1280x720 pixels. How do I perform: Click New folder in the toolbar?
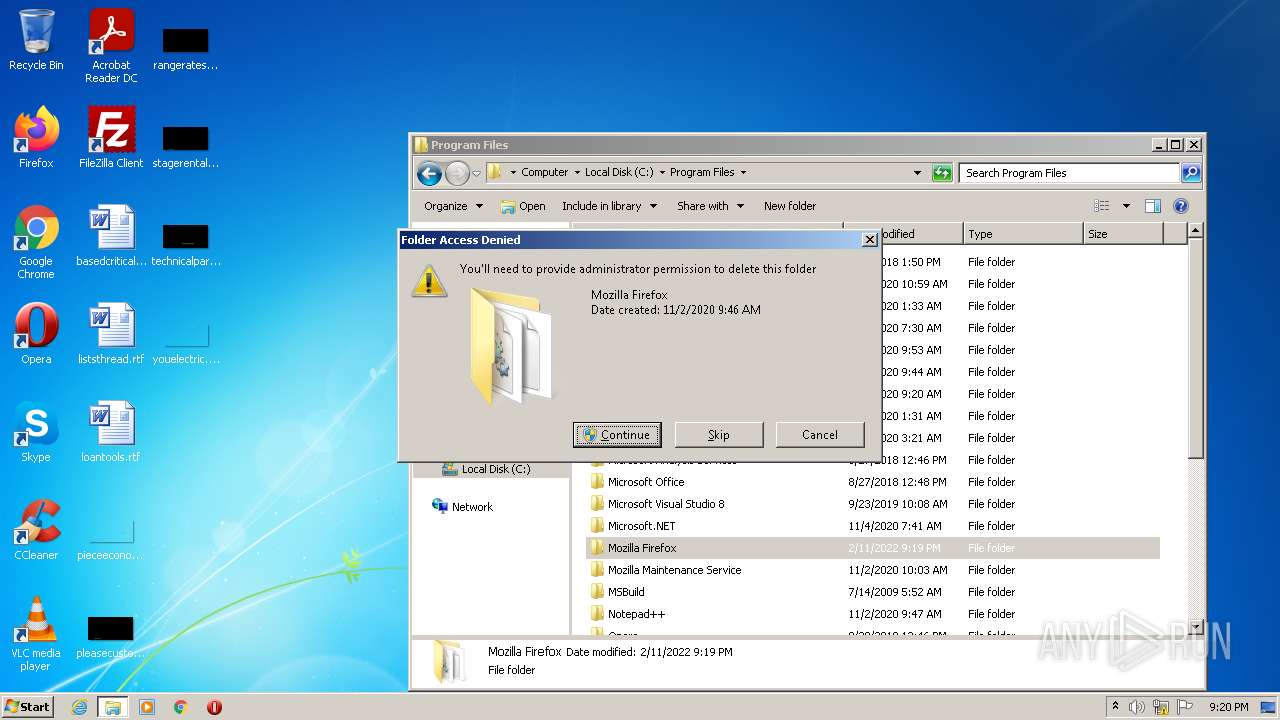pyautogui.click(x=790, y=206)
